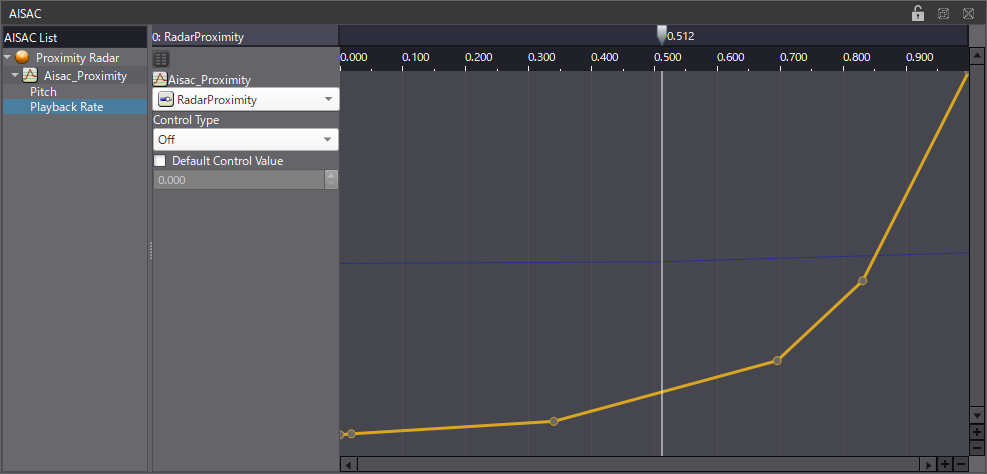
Task: Click the control icon inside the RadarProximity dropdown
Action: (x=166, y=99)
